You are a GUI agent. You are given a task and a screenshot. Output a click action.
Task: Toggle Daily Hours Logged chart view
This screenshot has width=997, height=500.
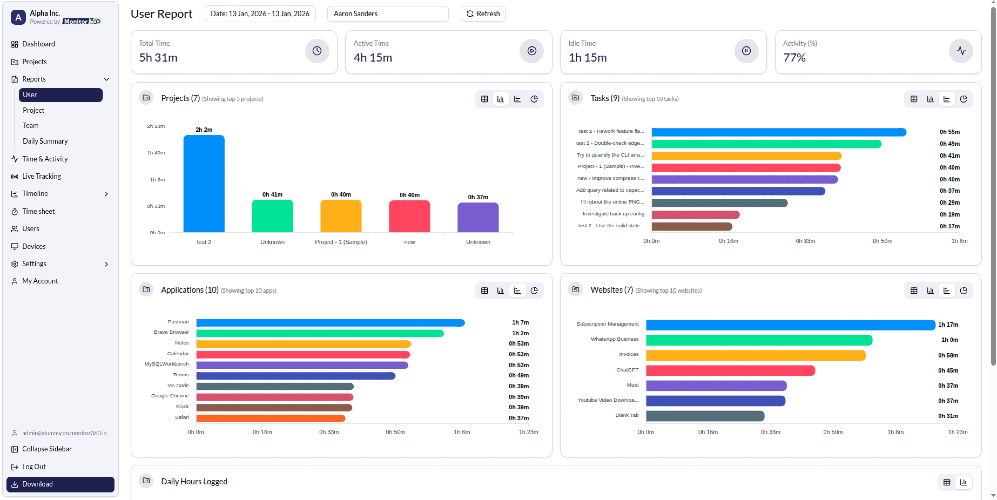(964, 482)
